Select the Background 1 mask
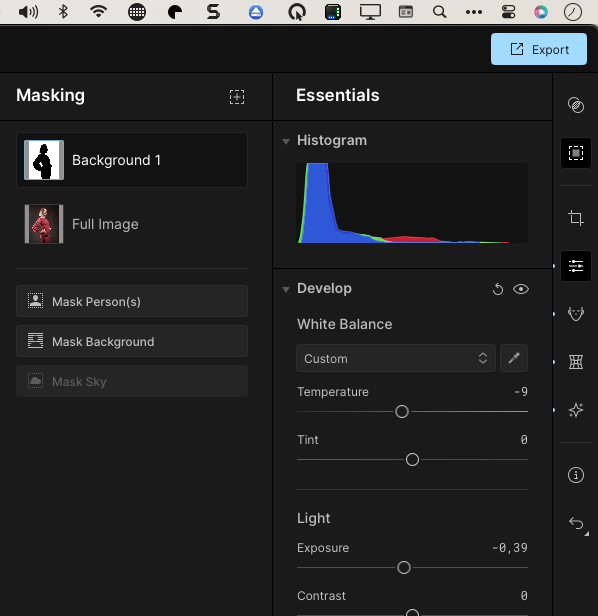Screen dimensions: 598x616 click(x=132, y=160)
